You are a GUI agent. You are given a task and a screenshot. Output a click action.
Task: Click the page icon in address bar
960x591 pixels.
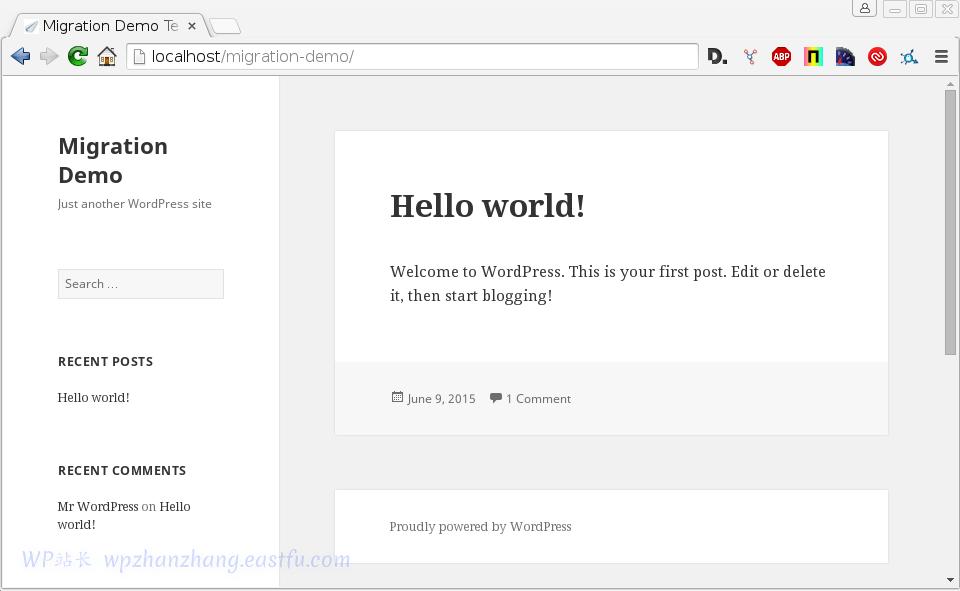140,56
